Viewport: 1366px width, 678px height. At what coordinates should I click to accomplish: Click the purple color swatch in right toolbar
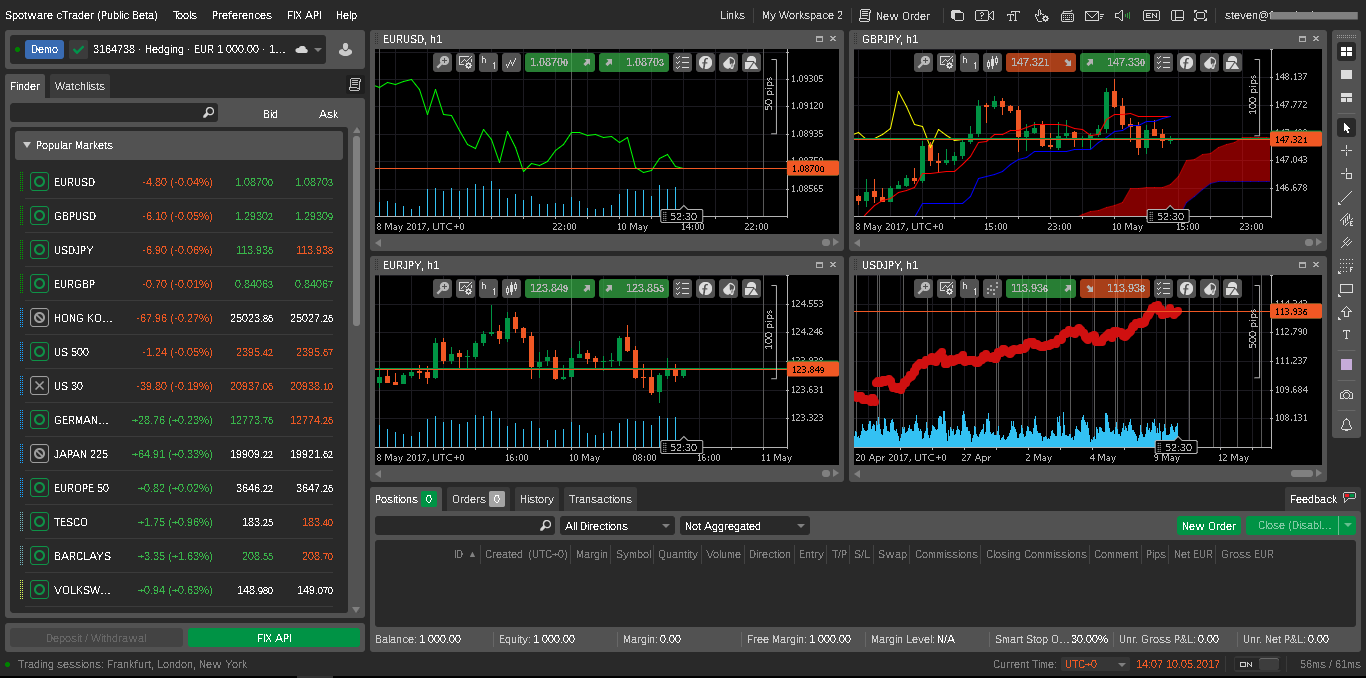pyautogui.click(x=1345, y=364)
